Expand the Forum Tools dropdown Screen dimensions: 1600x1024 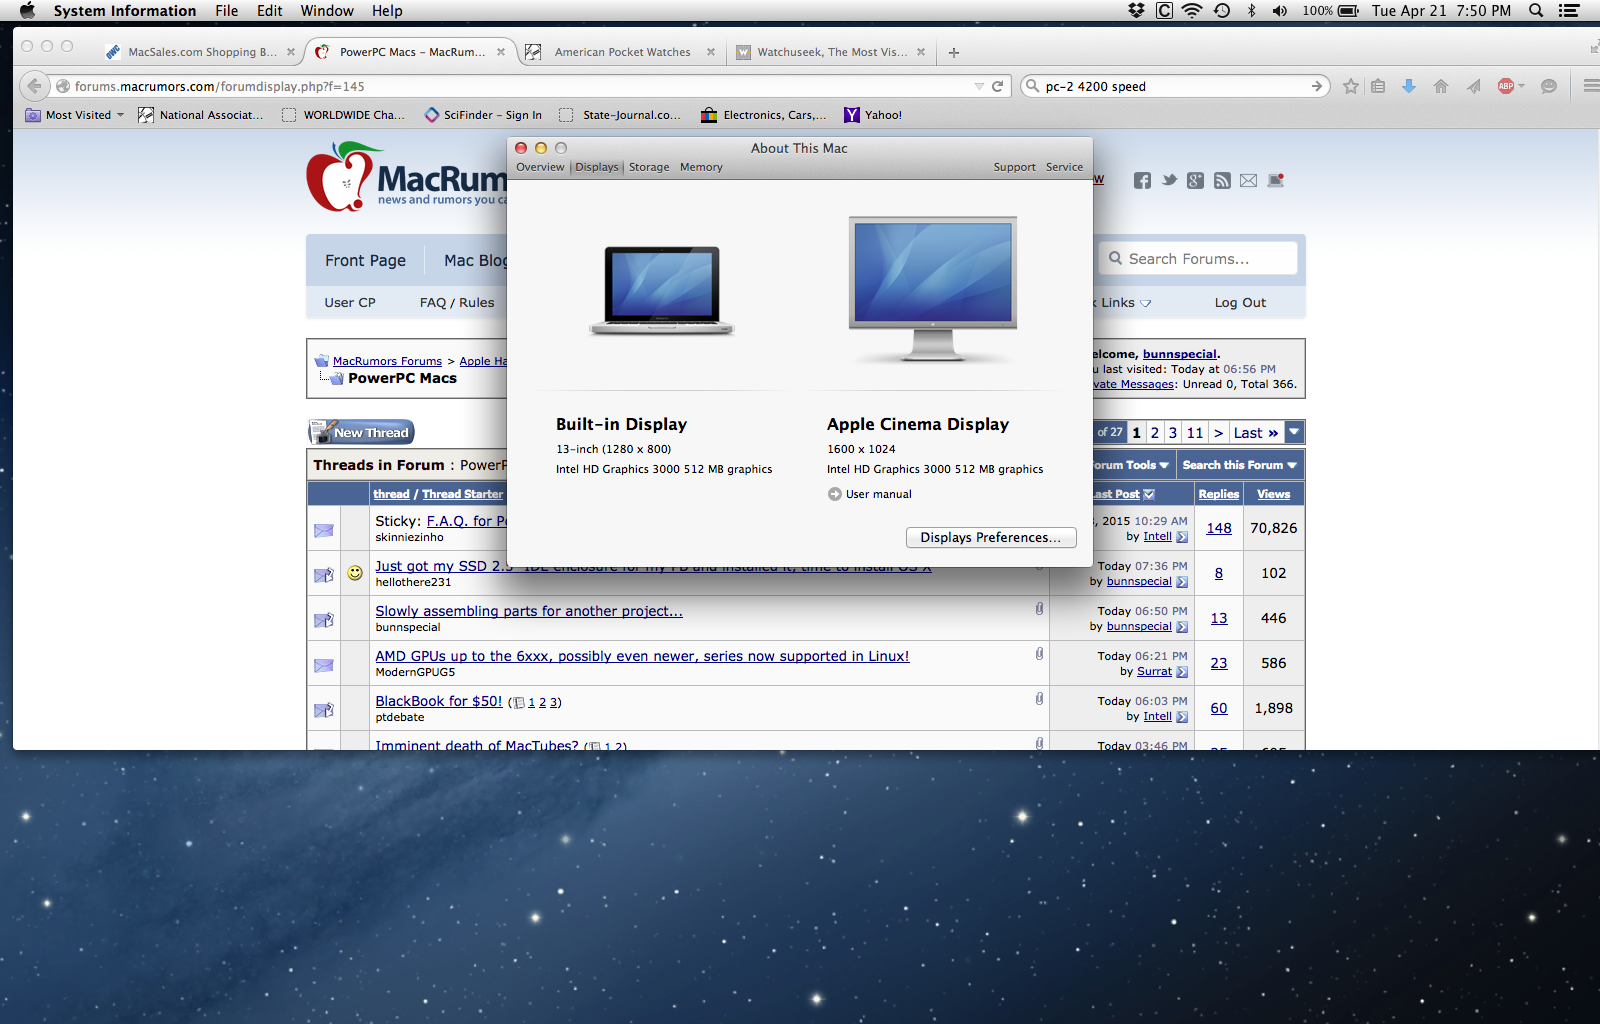tap(1130, 465)
